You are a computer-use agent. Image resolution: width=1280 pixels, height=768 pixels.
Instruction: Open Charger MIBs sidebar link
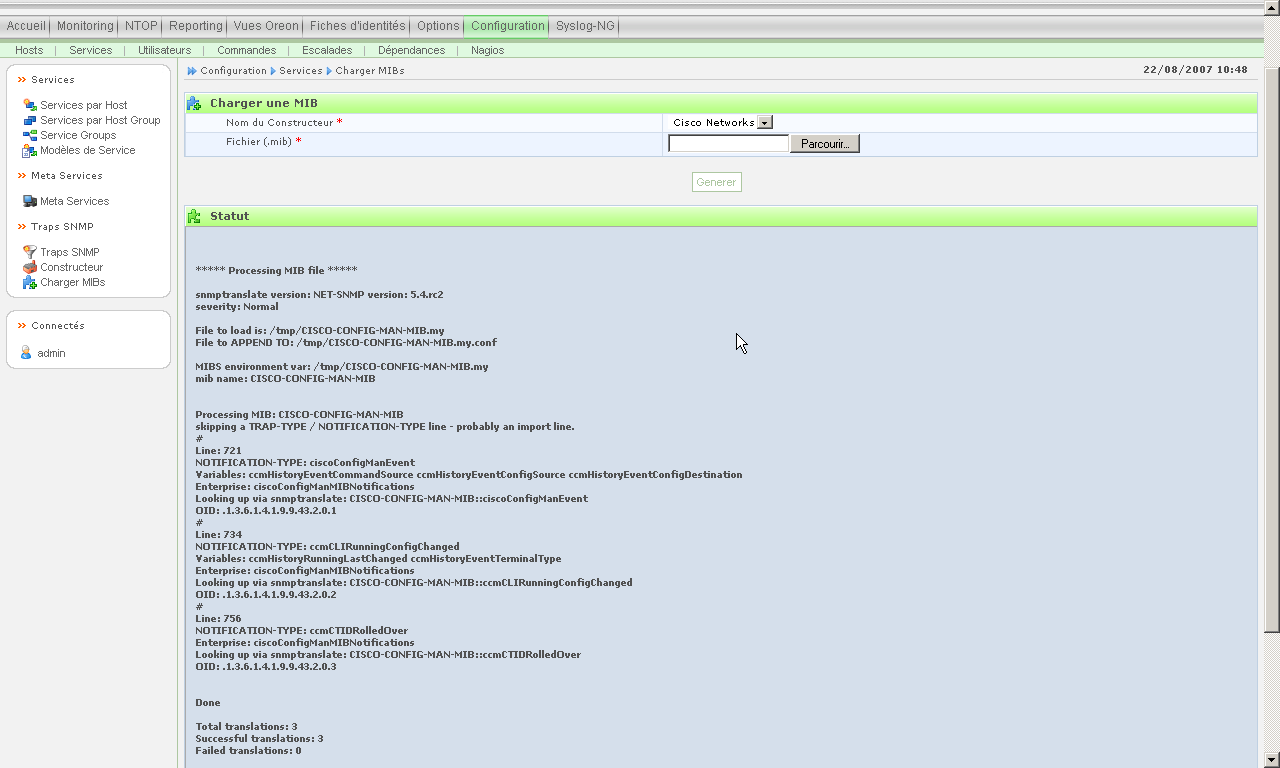[73, 282]
